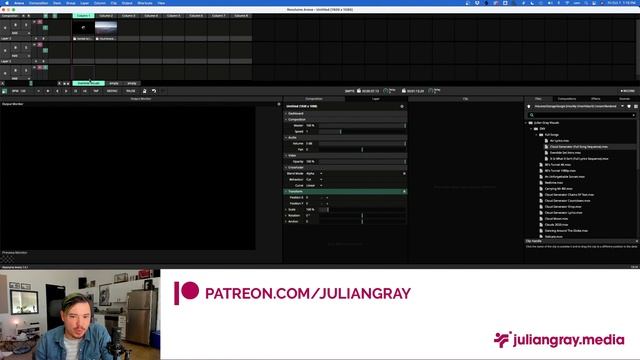
Task: Open the Composition menu in menu bar
Action: click(38, 3)
